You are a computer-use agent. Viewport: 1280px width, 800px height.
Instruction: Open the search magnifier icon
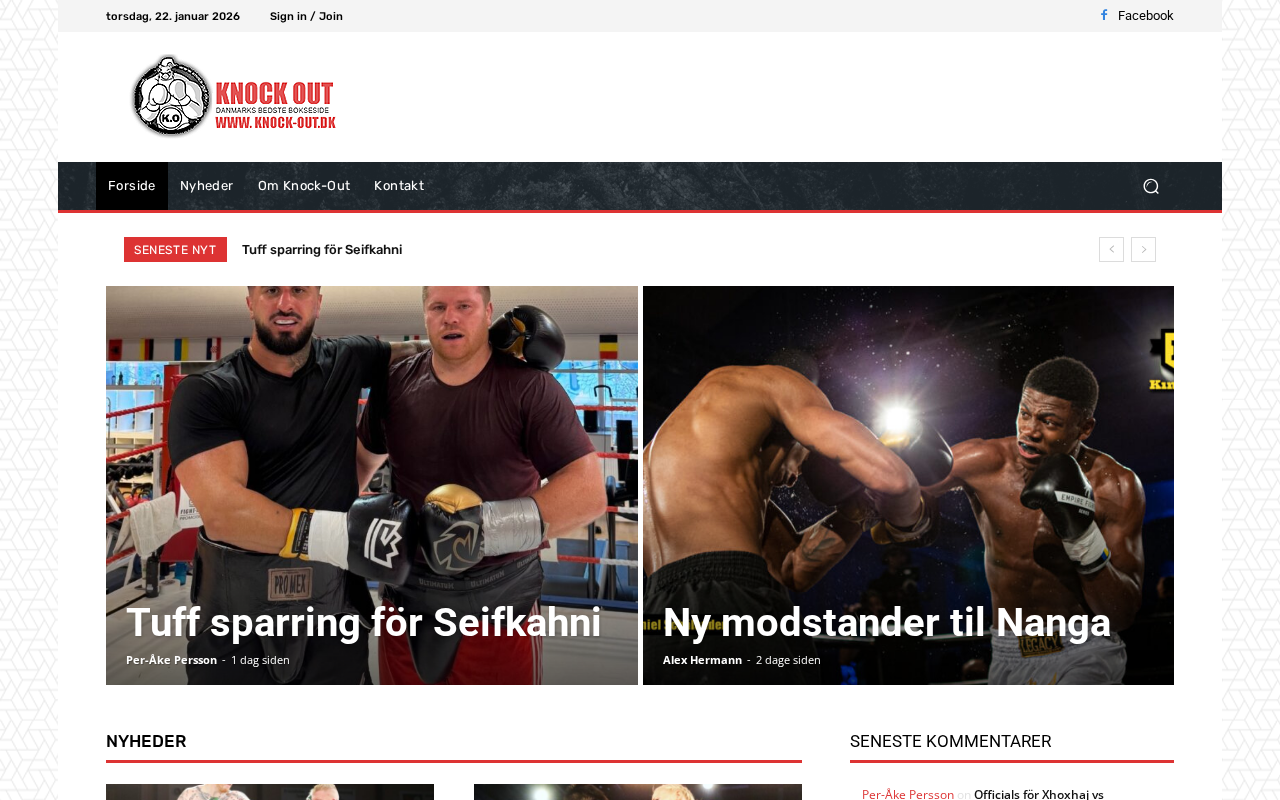[1151, 186]
